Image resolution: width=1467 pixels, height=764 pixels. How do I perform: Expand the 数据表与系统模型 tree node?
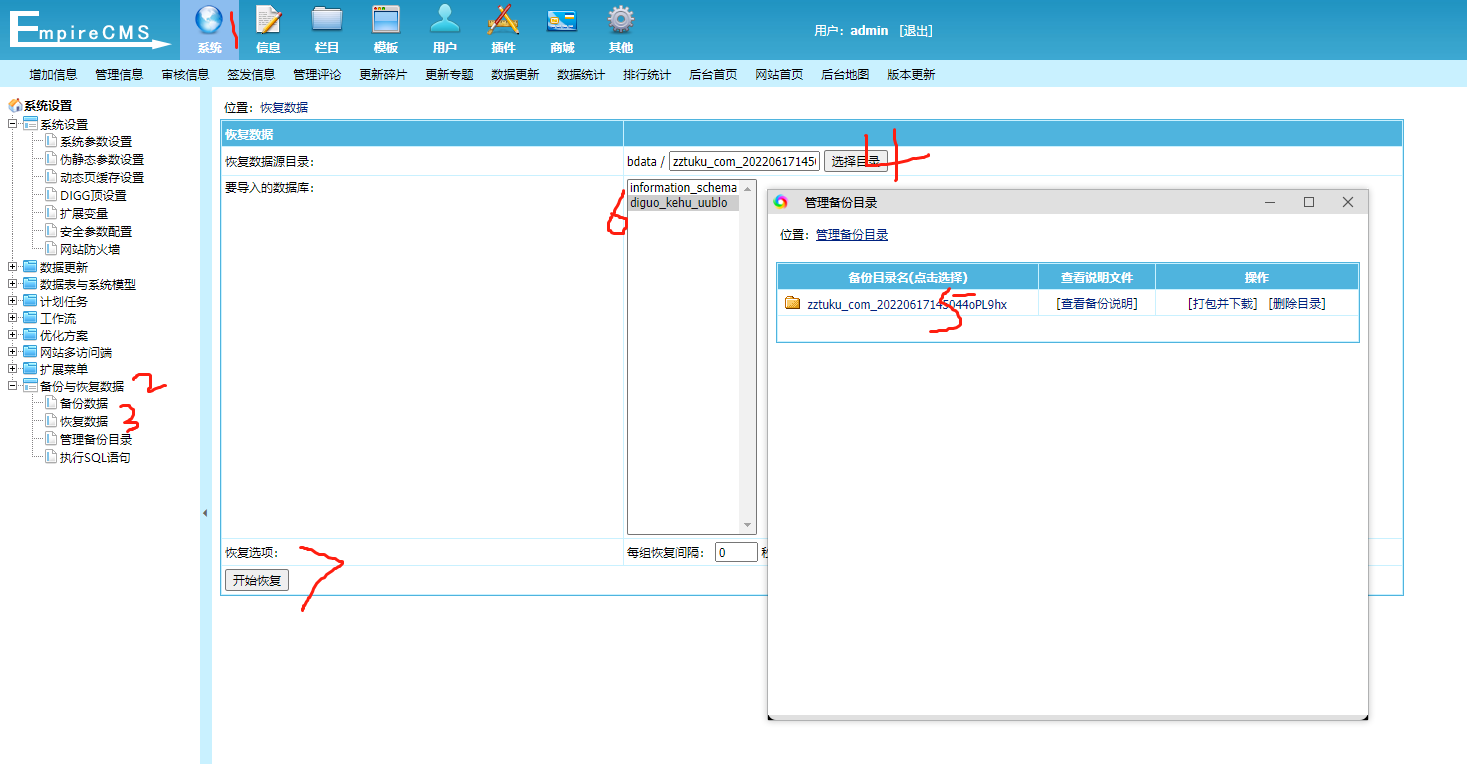(12, 284)
